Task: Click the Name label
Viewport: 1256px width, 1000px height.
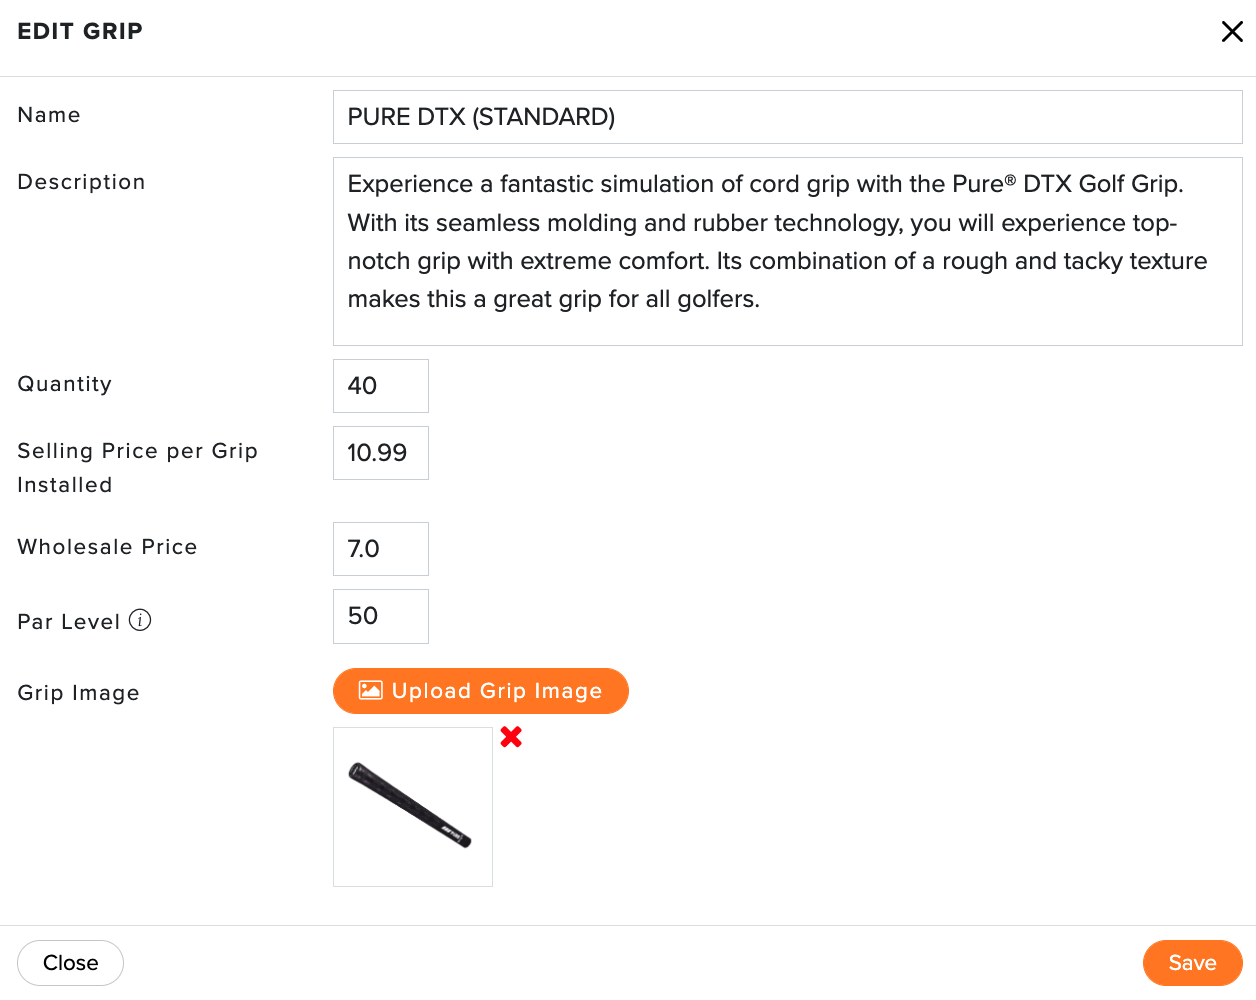Action: click(x=49, y=115)
